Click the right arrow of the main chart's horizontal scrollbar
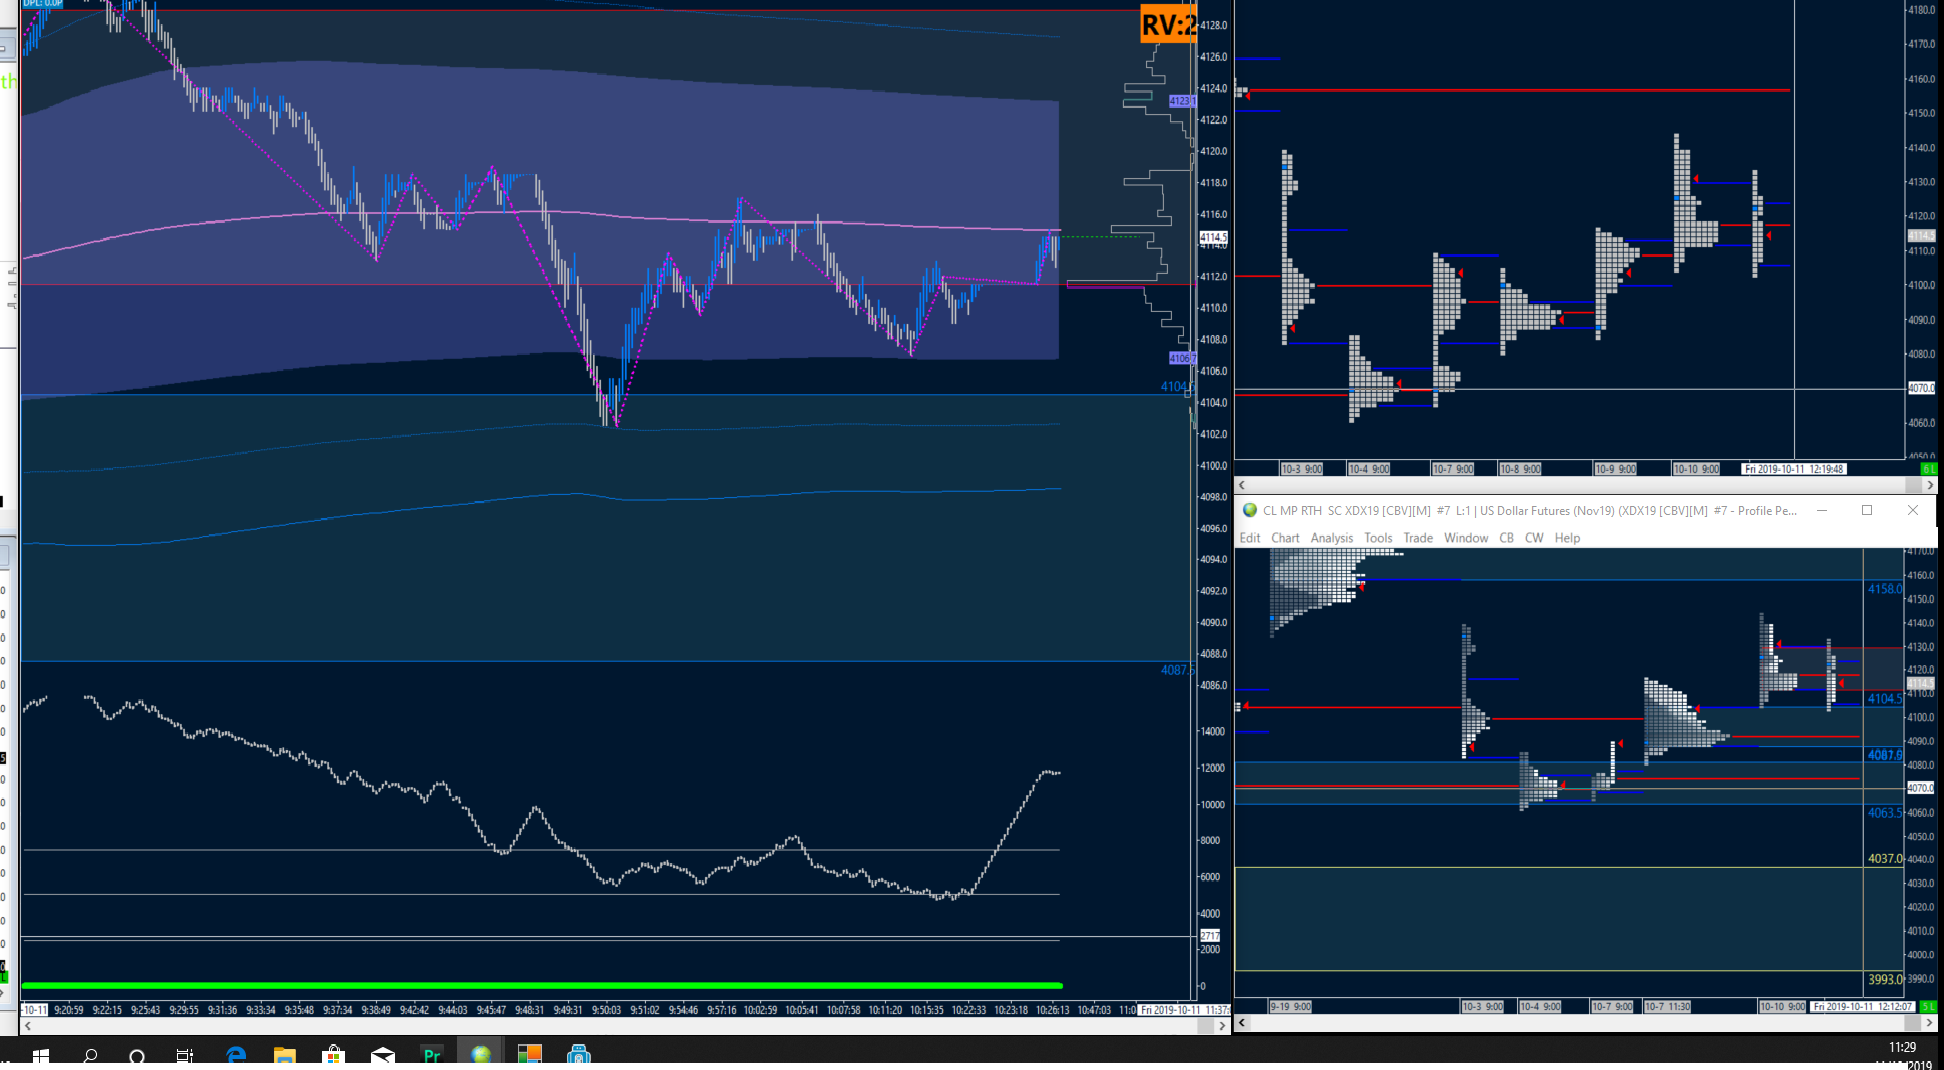1944x1070 pixels. tap(1222, 1026)
